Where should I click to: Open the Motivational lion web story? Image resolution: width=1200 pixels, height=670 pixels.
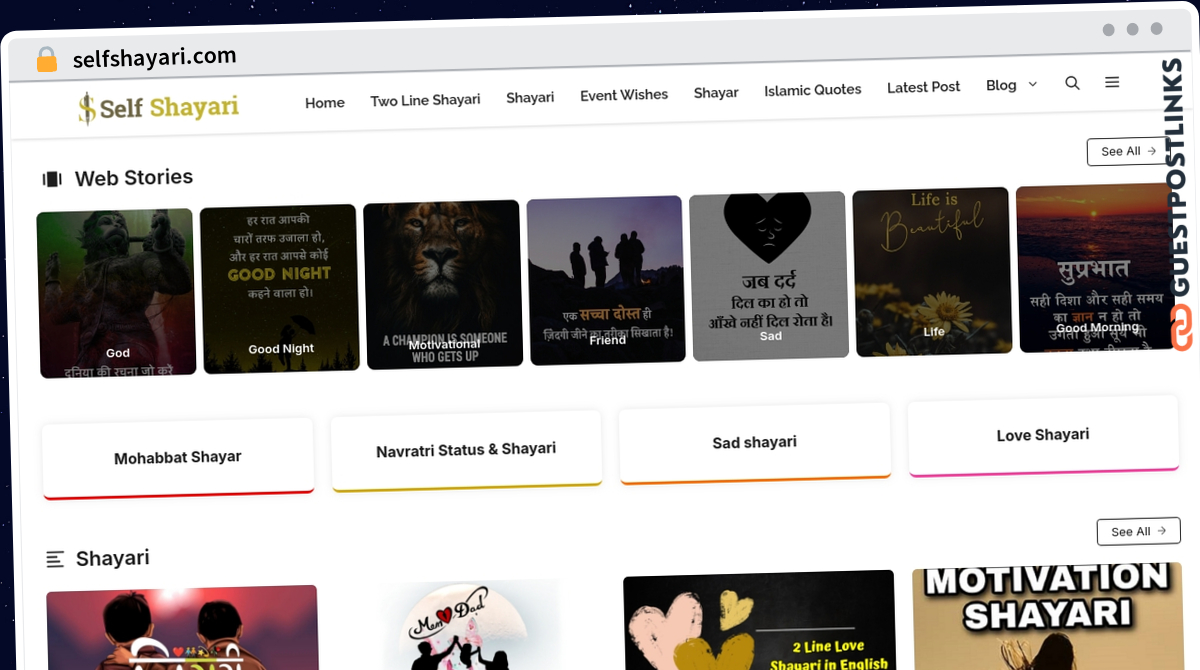pos(443,285)
